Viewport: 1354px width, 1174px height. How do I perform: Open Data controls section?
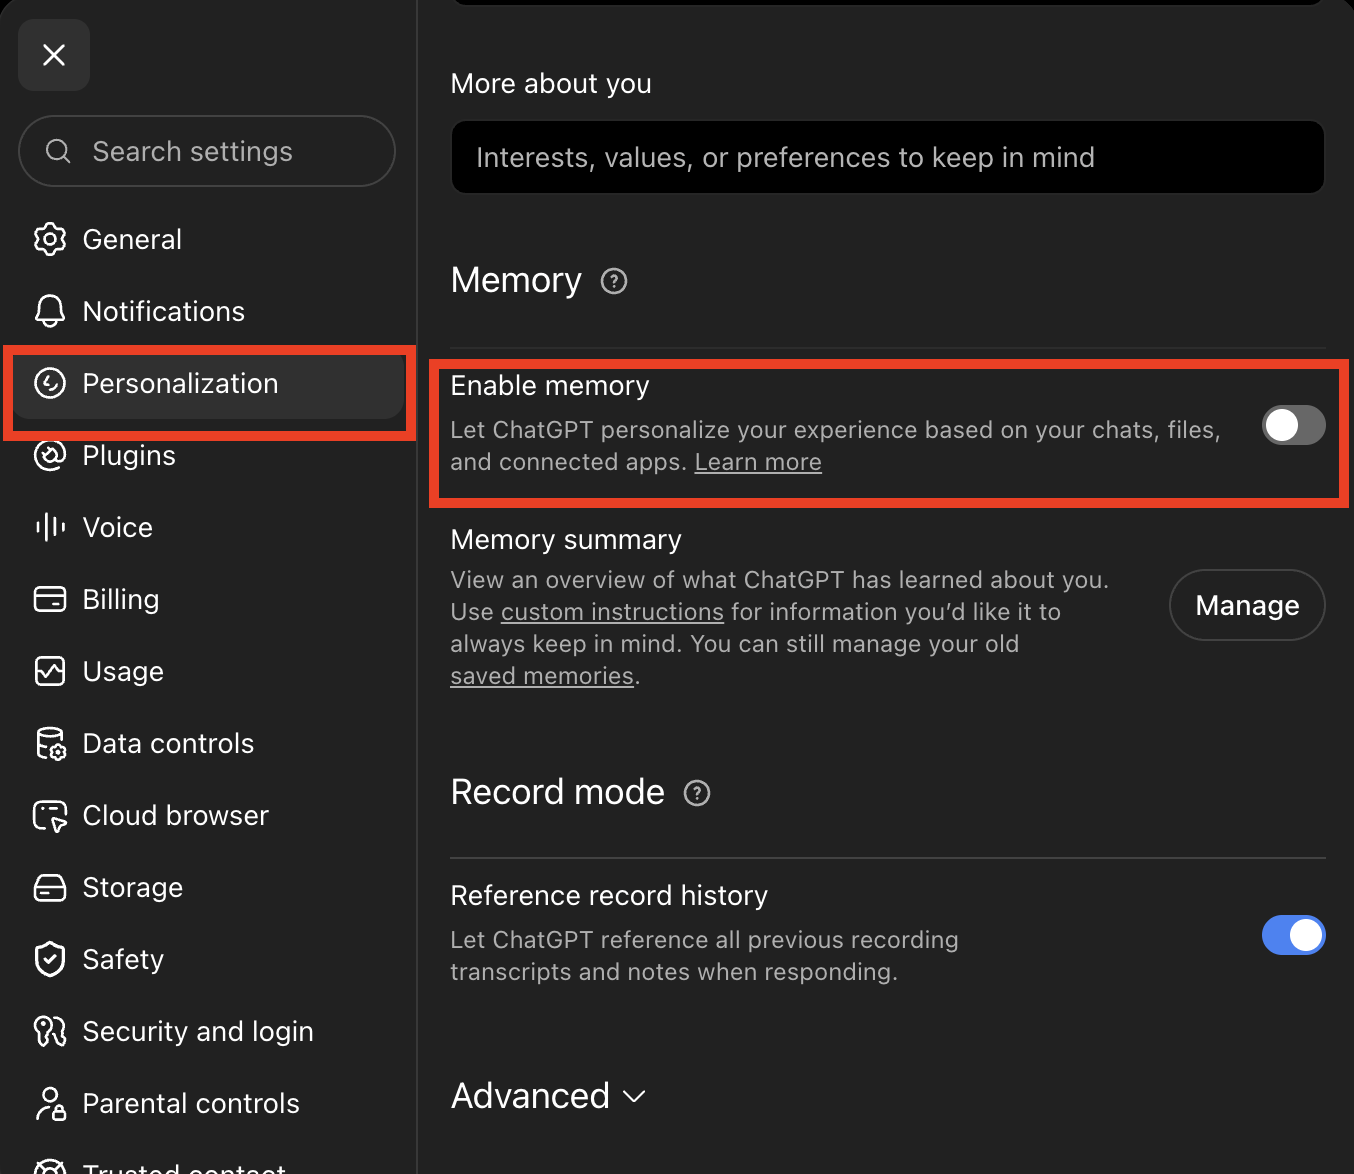[x=208, y=743]
